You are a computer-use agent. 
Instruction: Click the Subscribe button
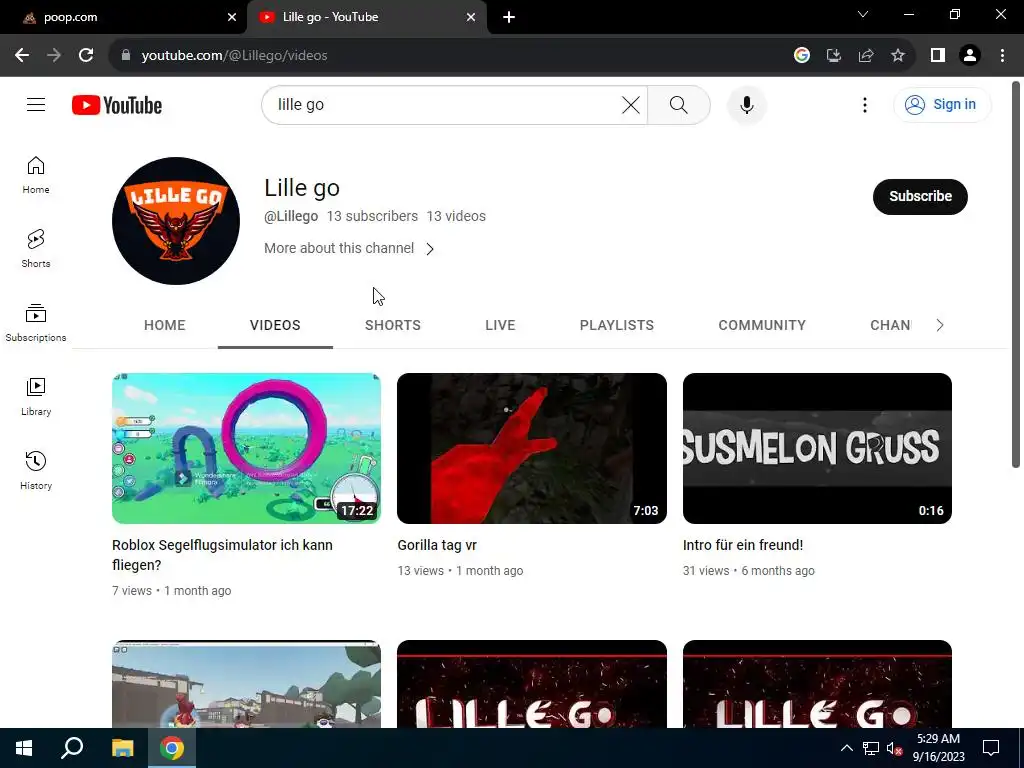coord(920,197)
